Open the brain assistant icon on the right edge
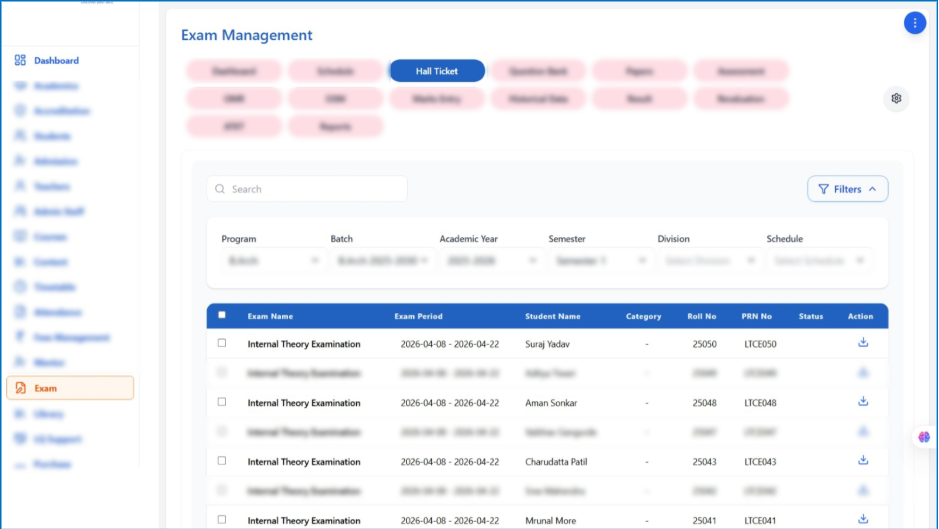Viewport: 939px width, 529px height. pyautogui.click(x=924, y=437)
